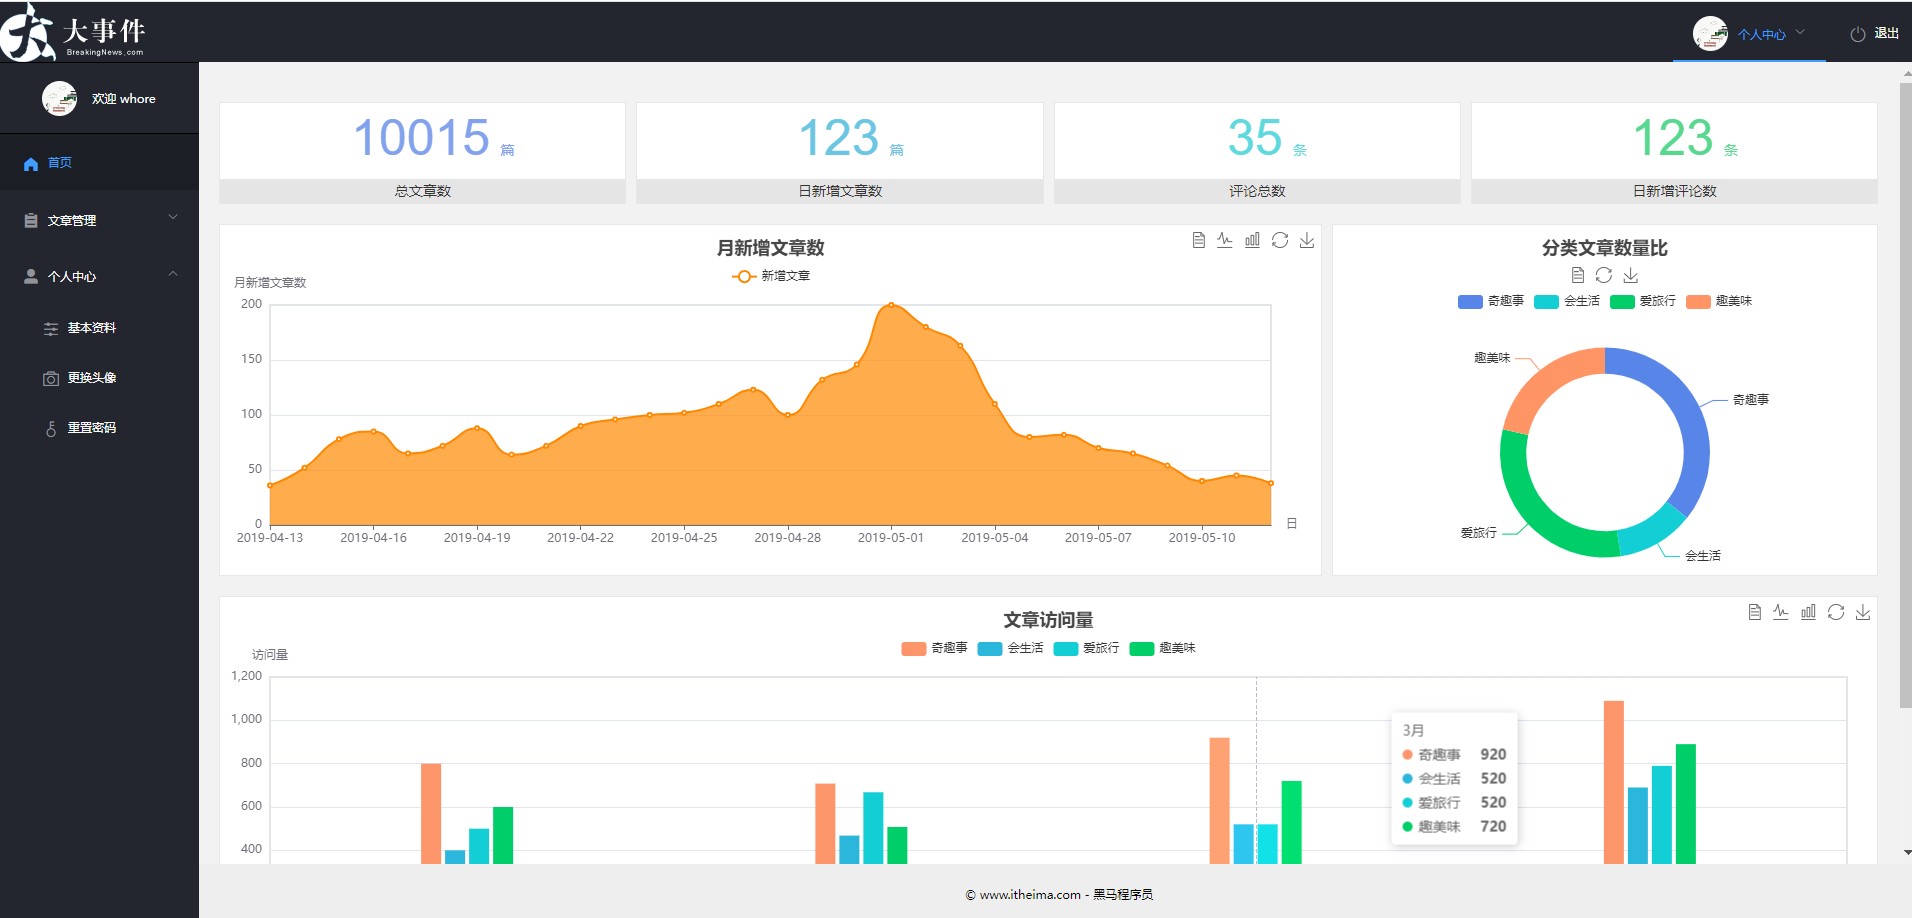Open 更换头像 page

pos(99,378)
